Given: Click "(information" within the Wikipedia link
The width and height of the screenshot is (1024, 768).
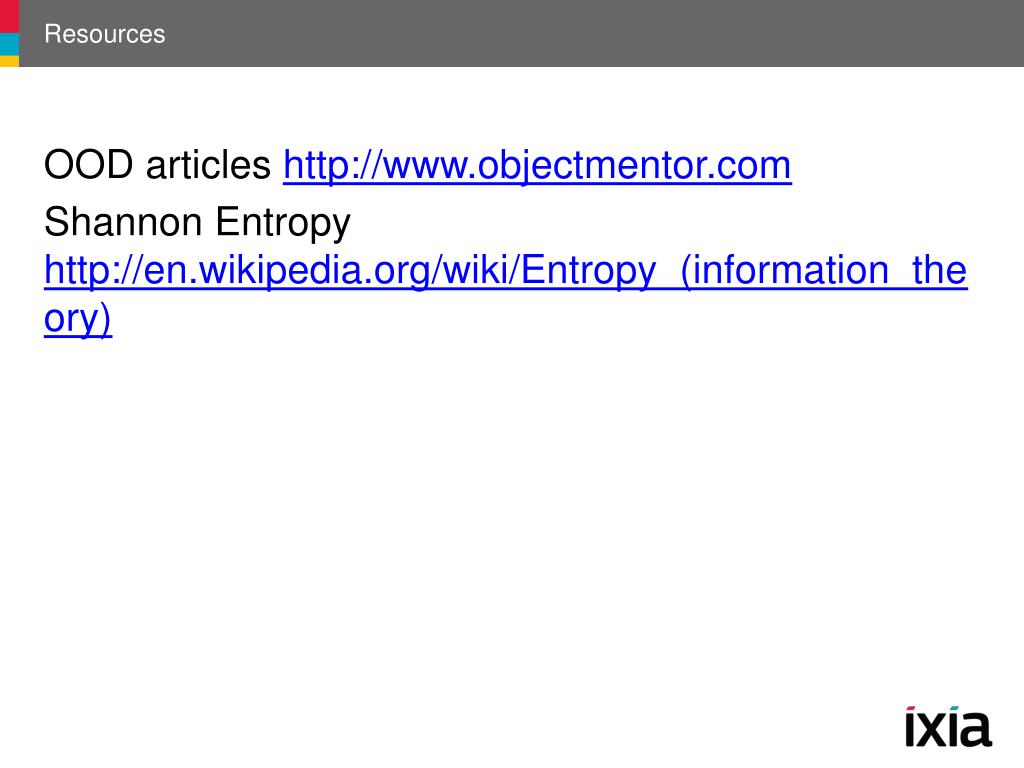Looking at the screenshot, I should coord(784,270).
